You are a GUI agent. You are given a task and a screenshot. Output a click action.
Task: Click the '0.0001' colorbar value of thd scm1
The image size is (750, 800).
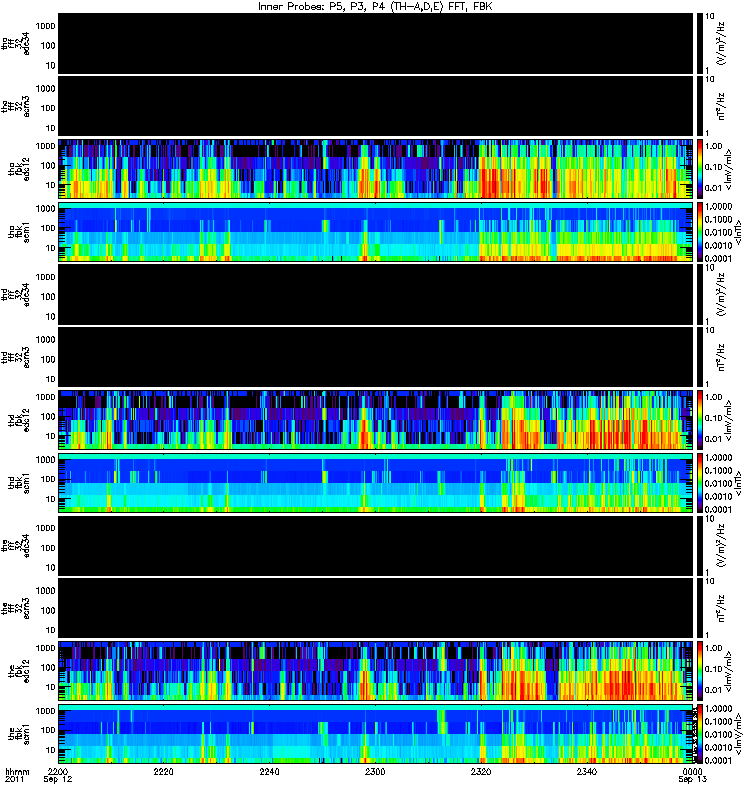pos(718,509)
